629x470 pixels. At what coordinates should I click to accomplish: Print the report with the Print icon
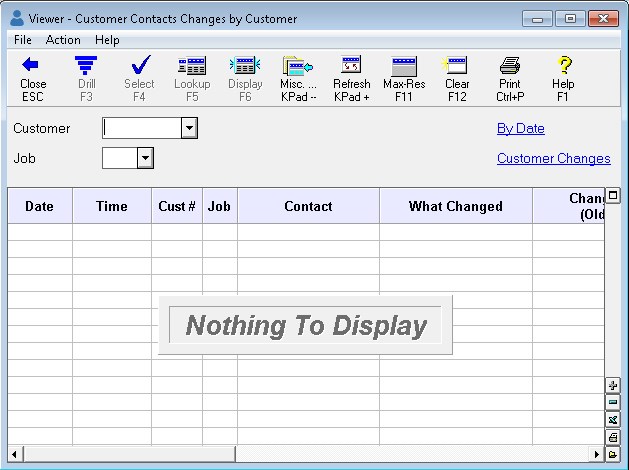pyautogui.click(x=510, y=77)
